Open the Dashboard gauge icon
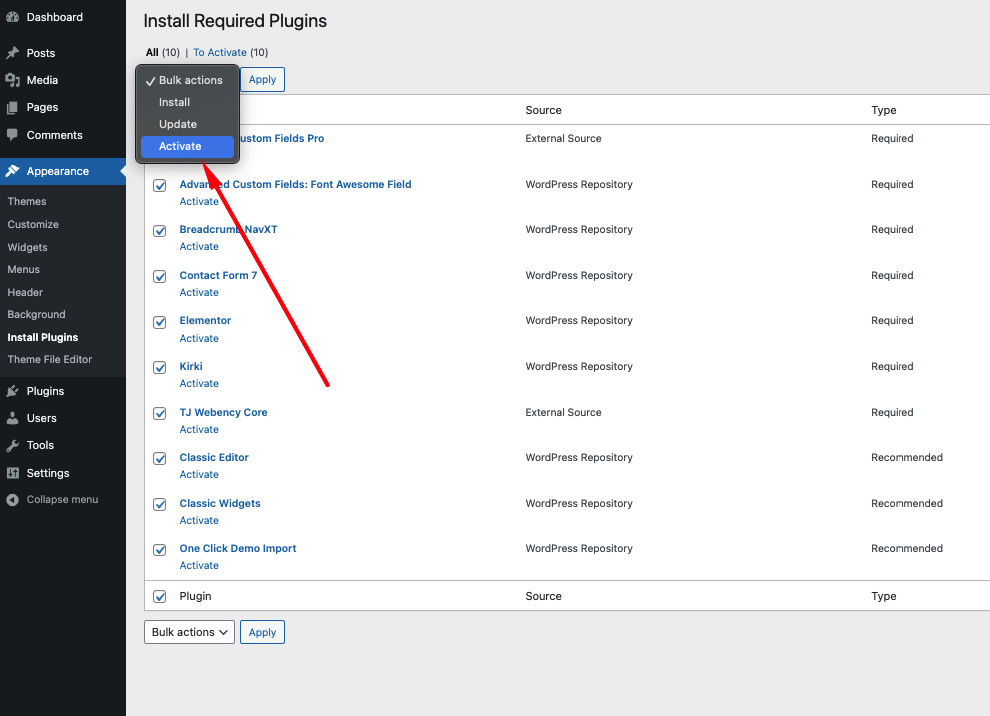 coord(13,17)
